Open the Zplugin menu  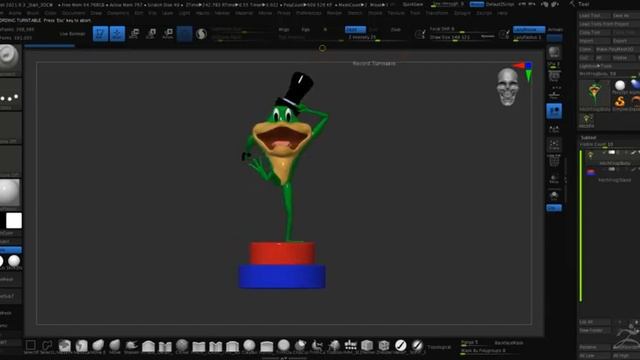coord(462,13)
